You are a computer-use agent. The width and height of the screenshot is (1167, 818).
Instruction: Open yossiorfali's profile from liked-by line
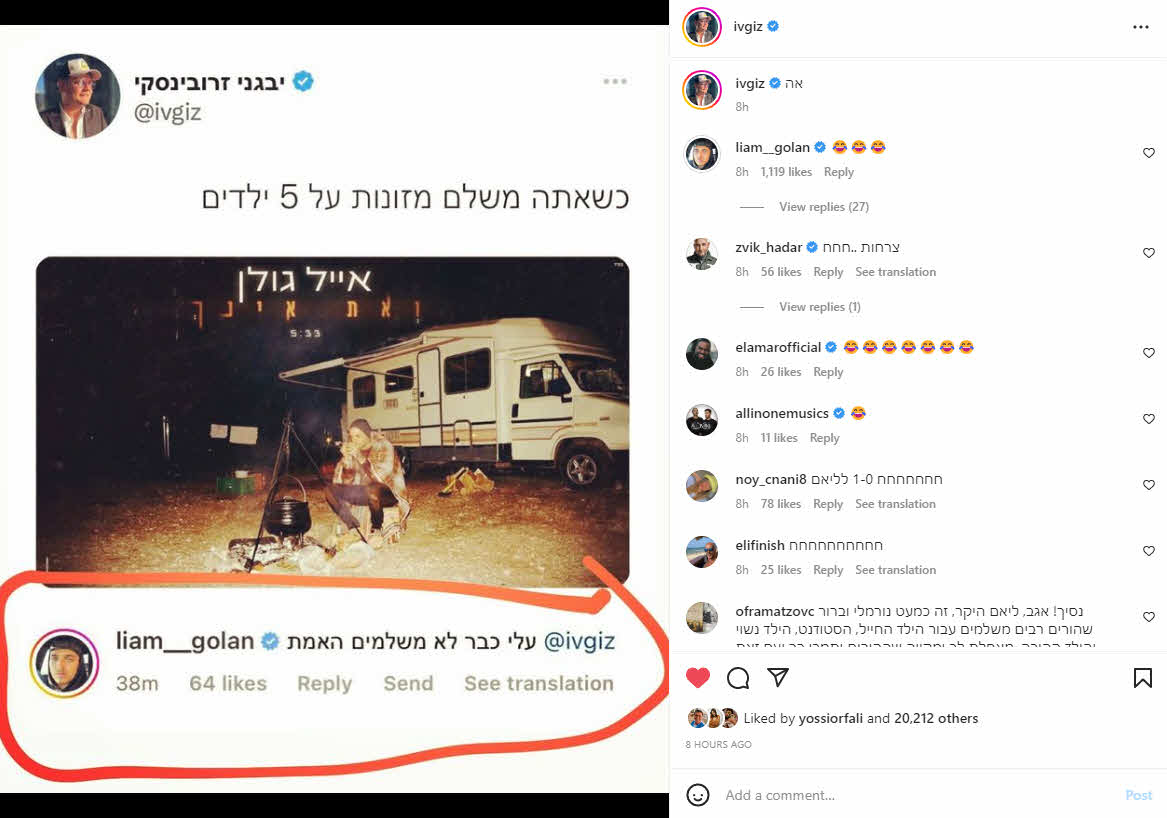tap(831, 718)
